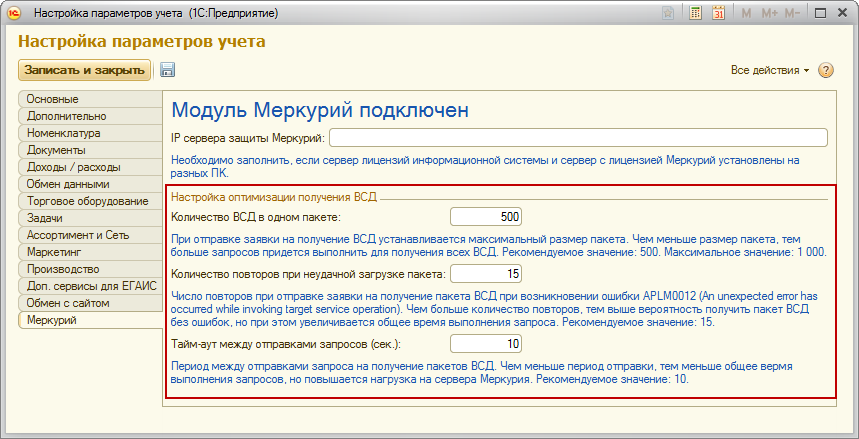Open the calendar icon showing 31
859x439 pixels.
click(718, 14)
